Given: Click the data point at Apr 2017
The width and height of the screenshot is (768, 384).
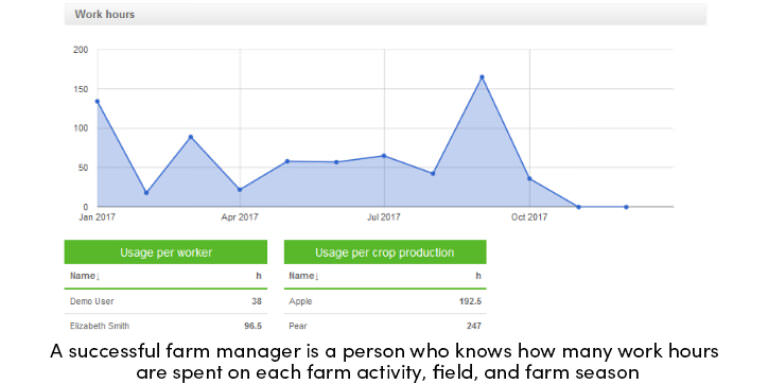Looking at the screenshot, I should coord(240,190).
